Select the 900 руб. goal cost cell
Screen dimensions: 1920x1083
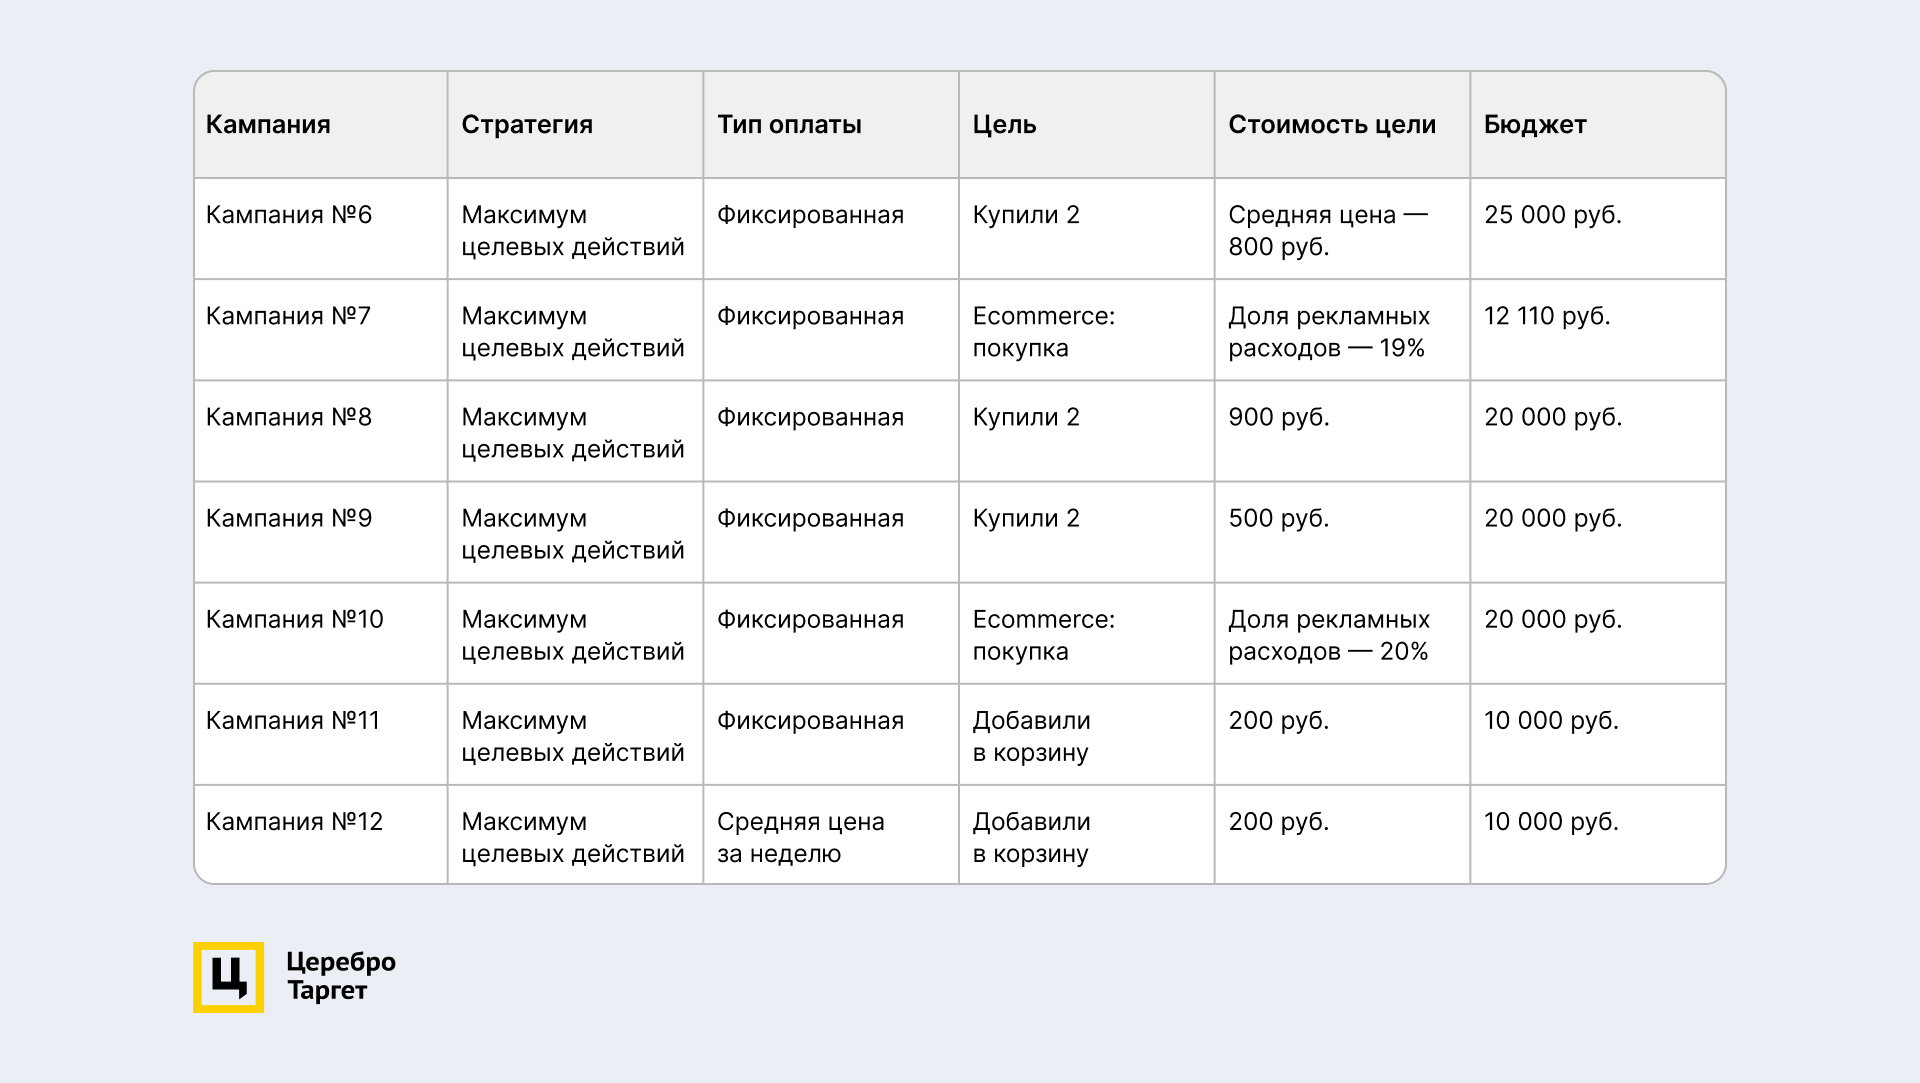tap(1279, 417)
